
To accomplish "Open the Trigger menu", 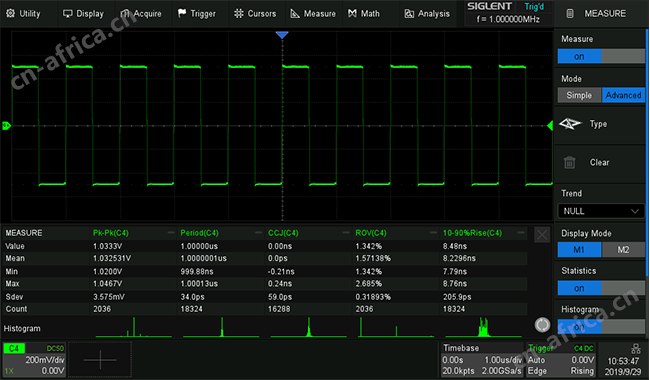I will (196, 14).
